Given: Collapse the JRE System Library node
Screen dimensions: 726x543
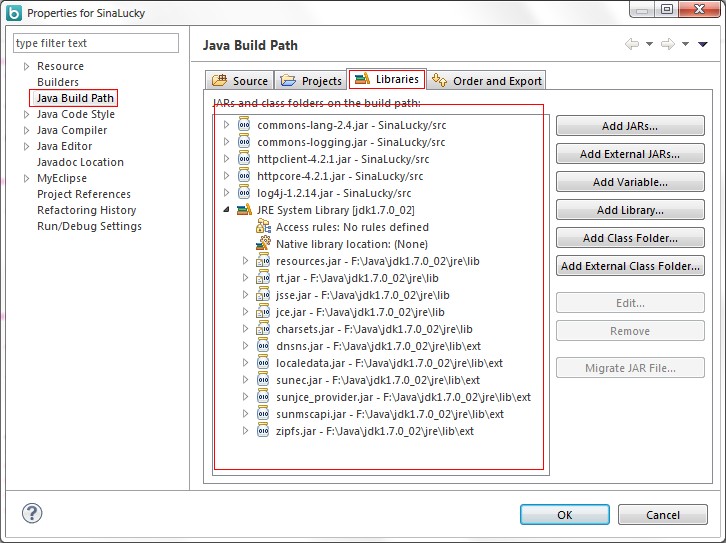Looking at the screenshot, I should (227, 210).
